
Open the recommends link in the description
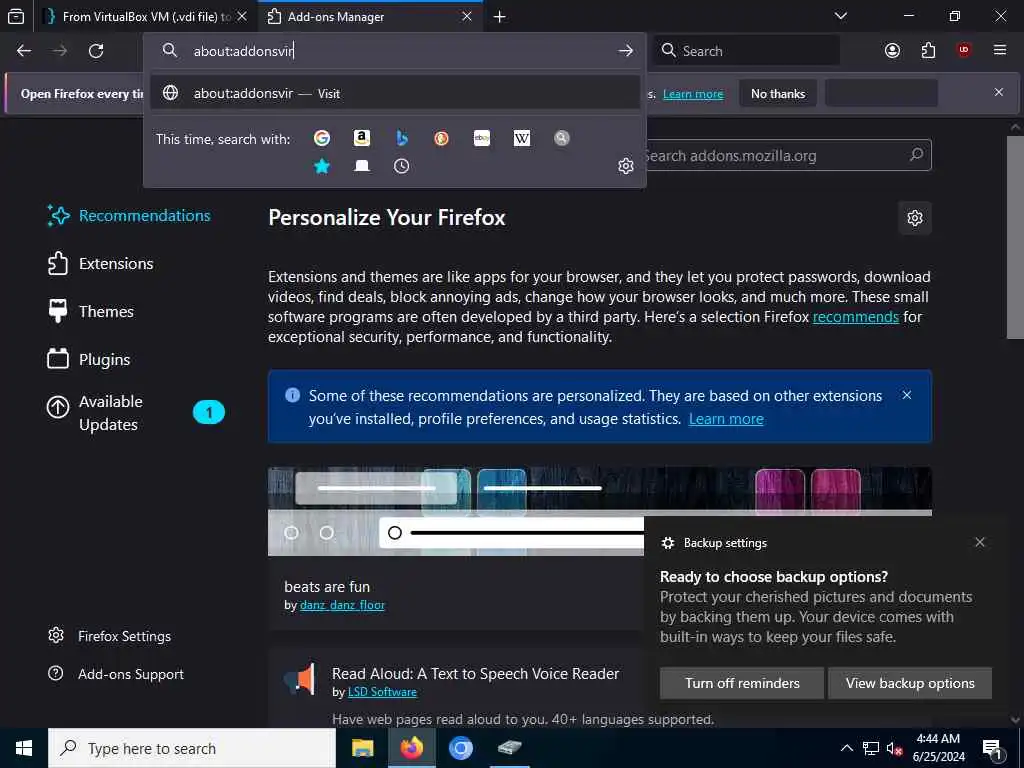pos(856,317)
